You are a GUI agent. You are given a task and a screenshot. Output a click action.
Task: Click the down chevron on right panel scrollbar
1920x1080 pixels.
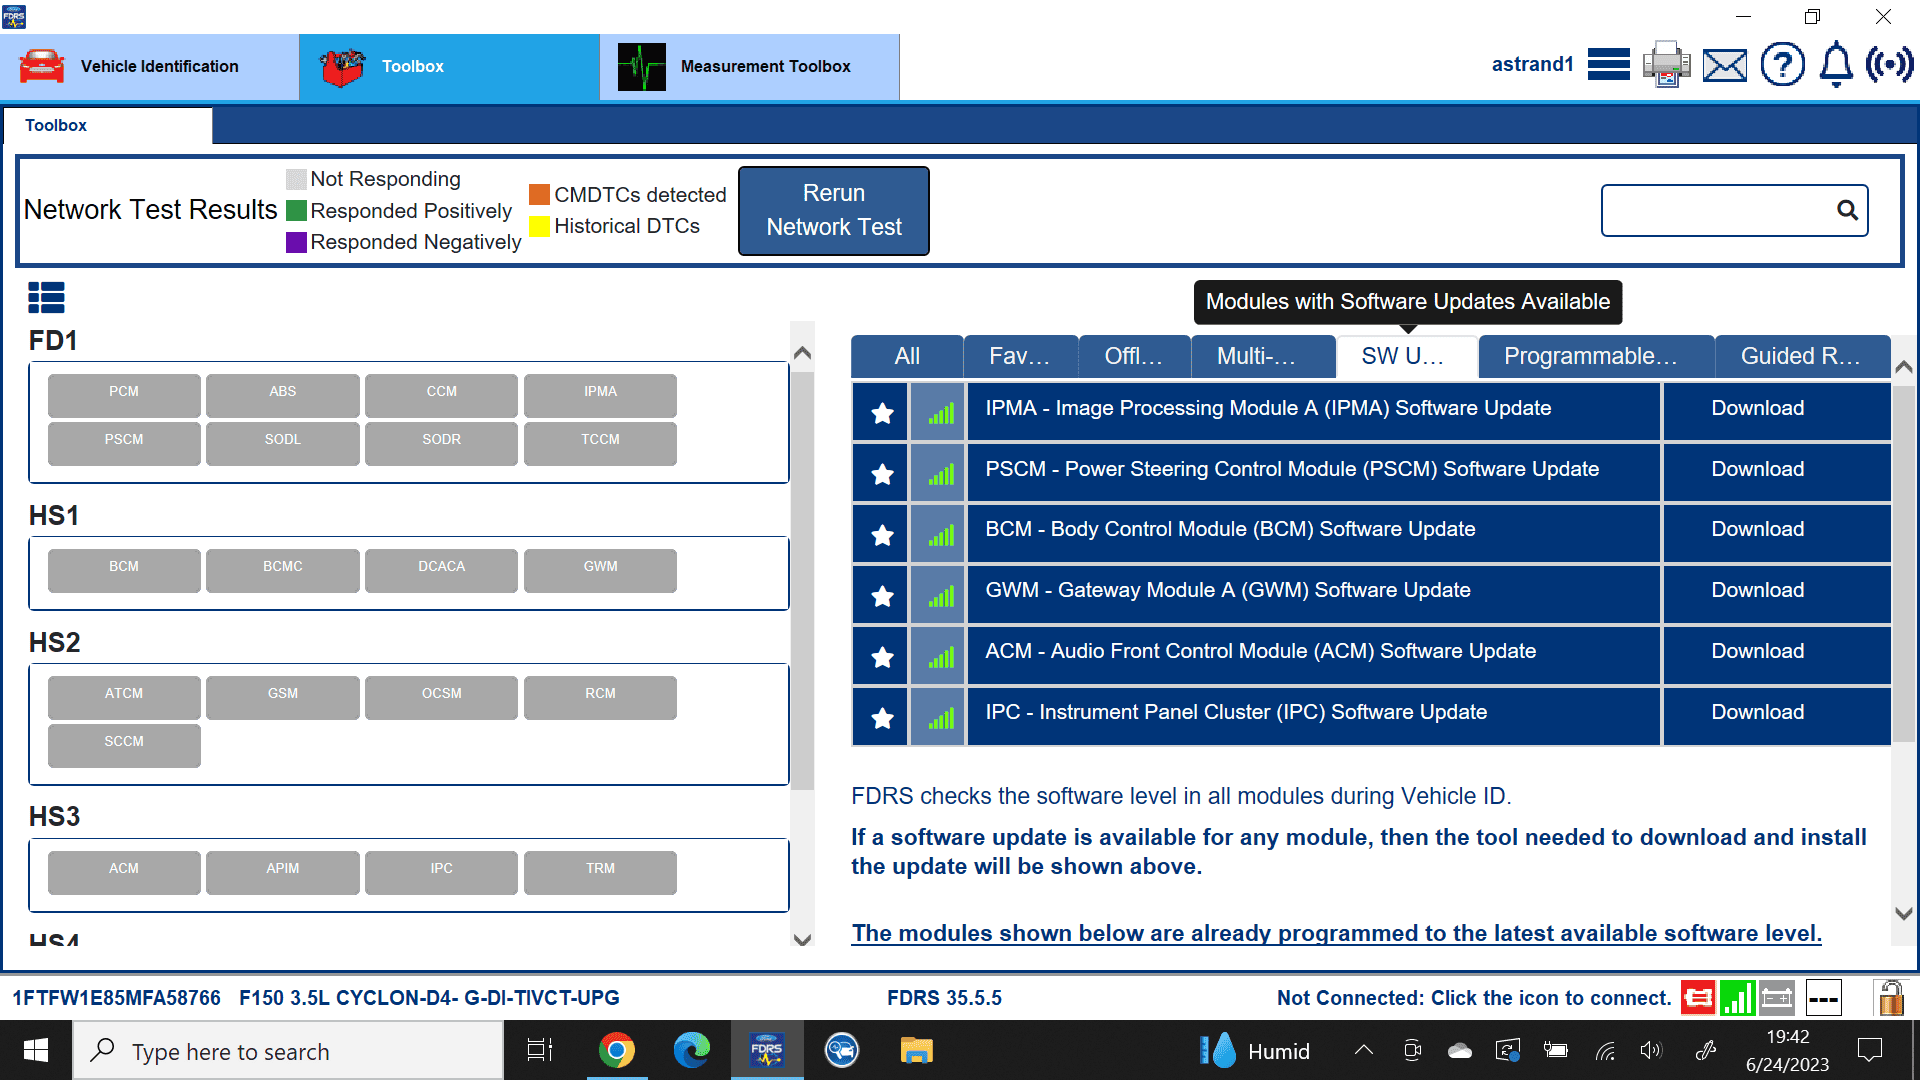[1904, 913]
